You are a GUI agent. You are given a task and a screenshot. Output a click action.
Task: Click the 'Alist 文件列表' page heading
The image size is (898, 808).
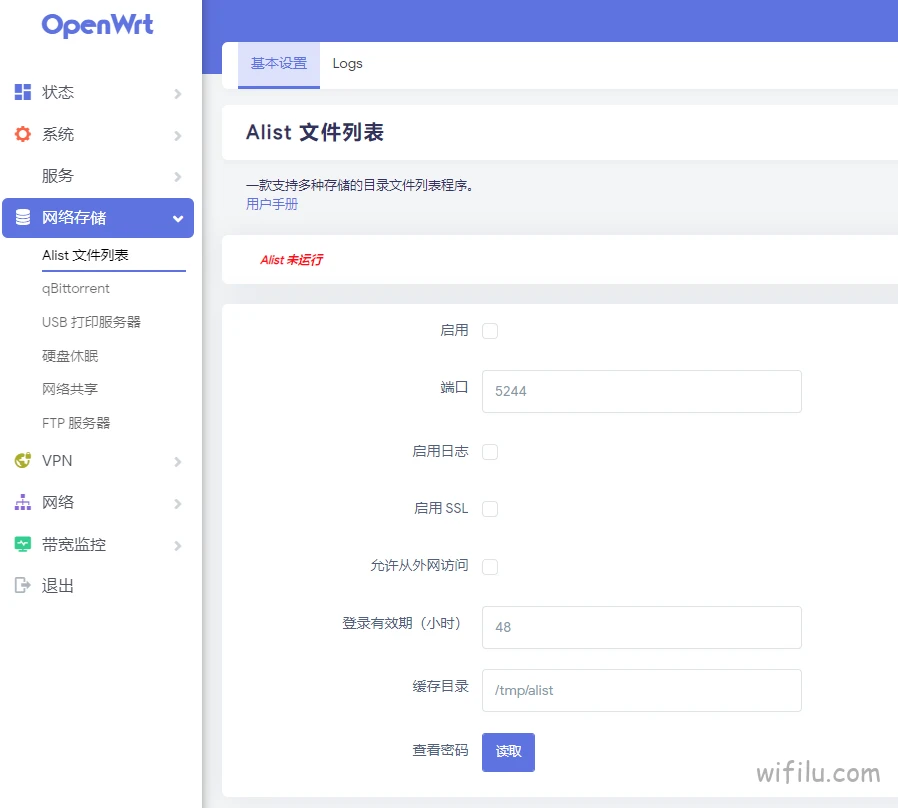(x=315, y=132)
